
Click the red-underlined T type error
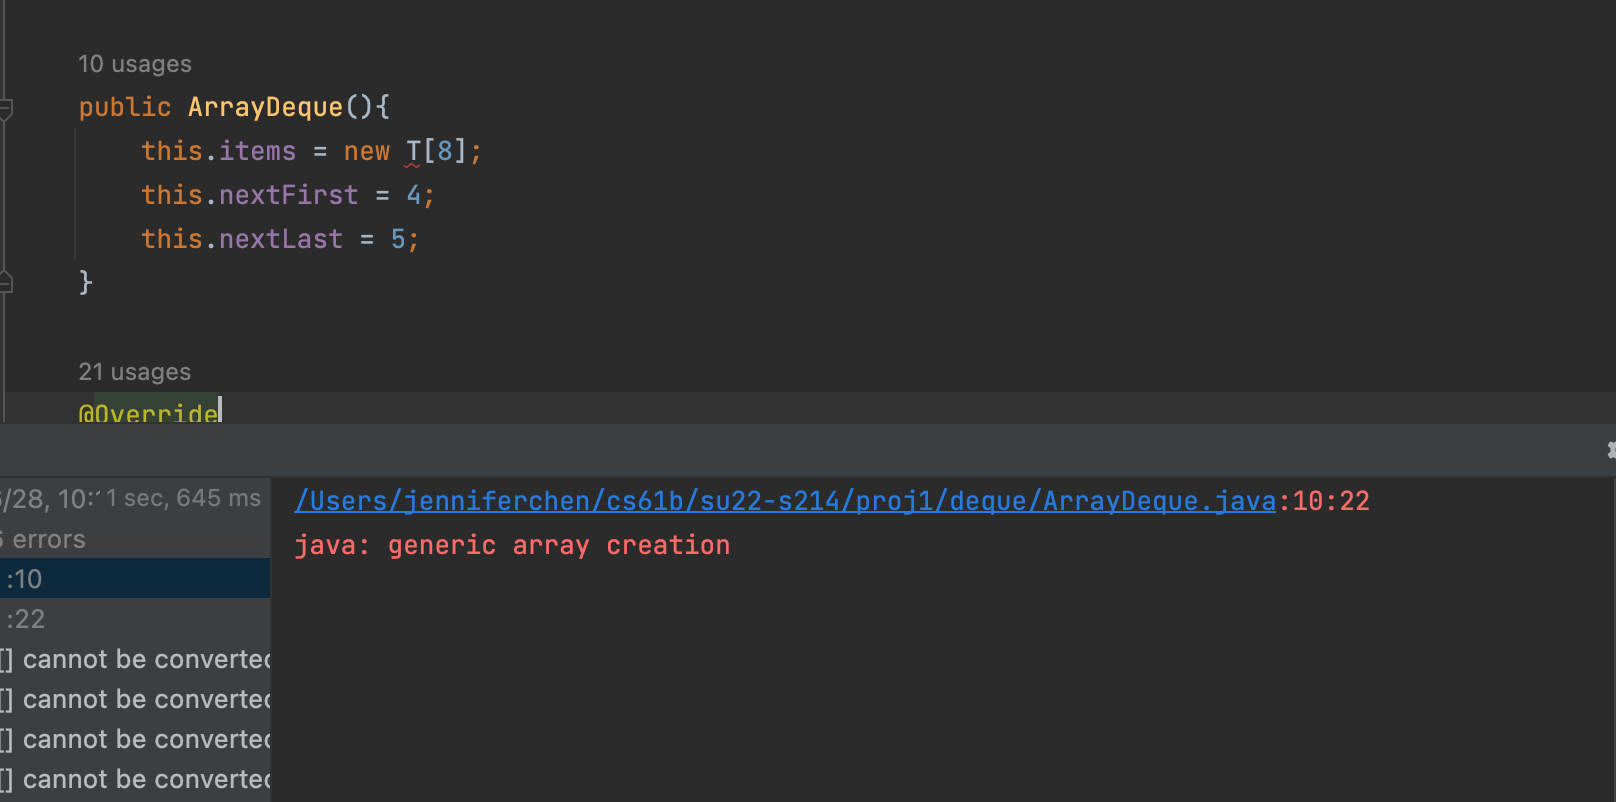413,152
